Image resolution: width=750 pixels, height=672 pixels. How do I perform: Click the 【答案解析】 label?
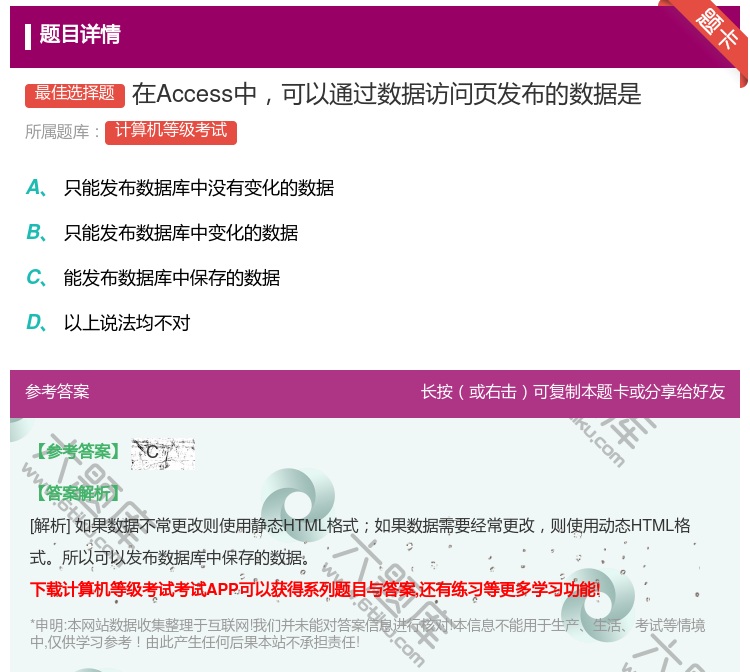pyautogui.click(x=77, y=493)
